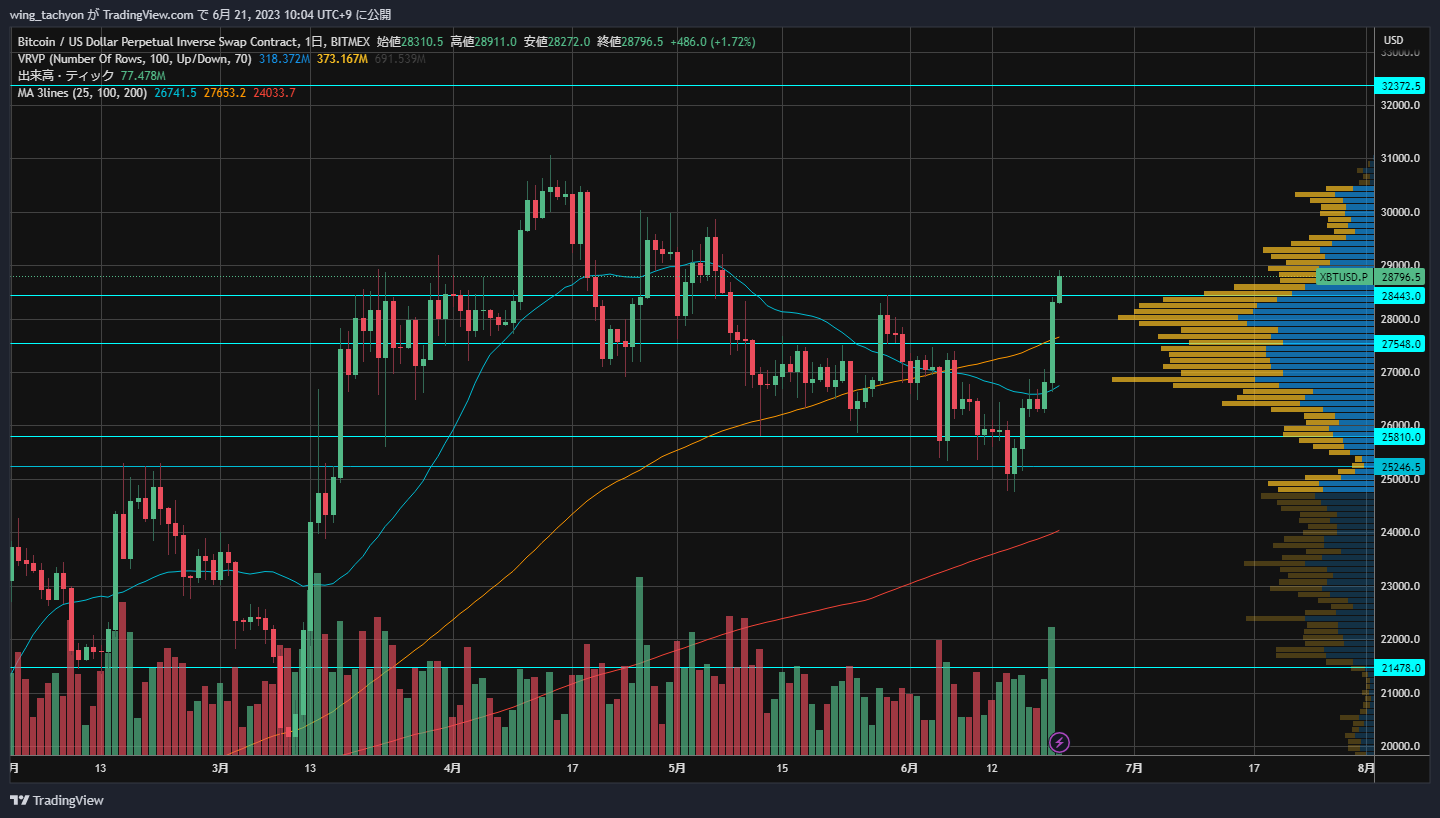This screenshot has height=818, width=1440.
Task: Click the purple lightning bolt event icon
Action: point(1060,742)
